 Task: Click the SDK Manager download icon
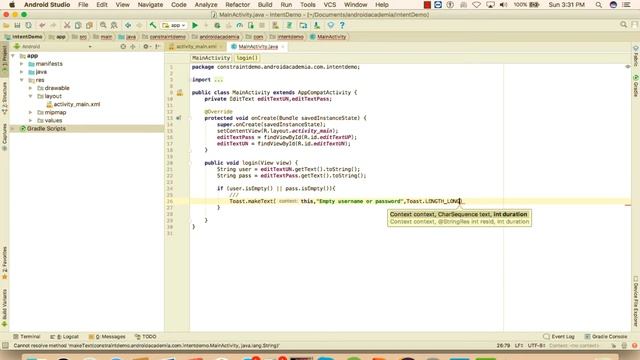[317, 25]
